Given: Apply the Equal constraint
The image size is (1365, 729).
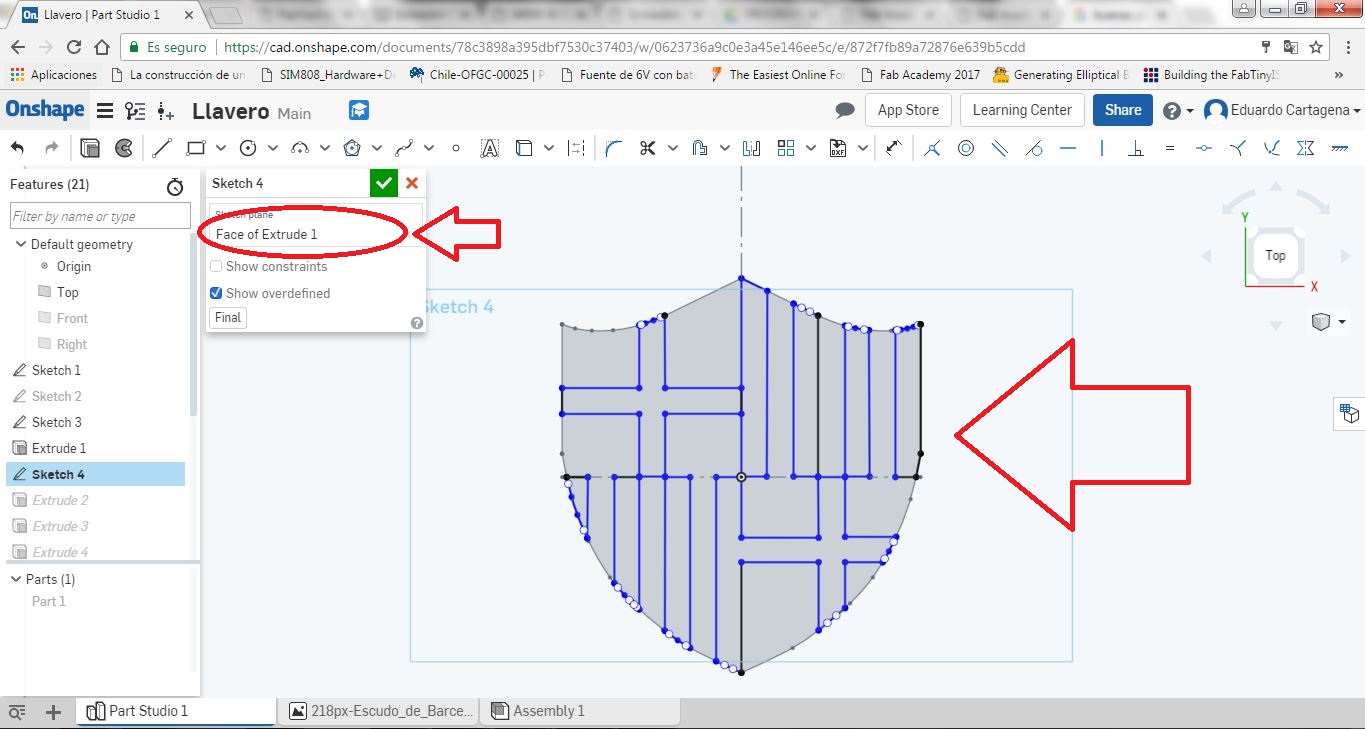Looking at the screenshot, I should click(1170, 148).
